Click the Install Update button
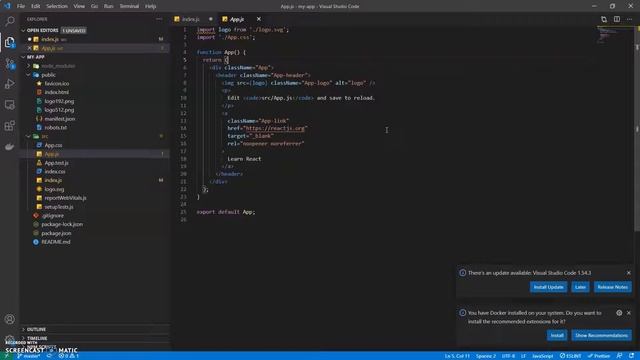 coord(548,287)
